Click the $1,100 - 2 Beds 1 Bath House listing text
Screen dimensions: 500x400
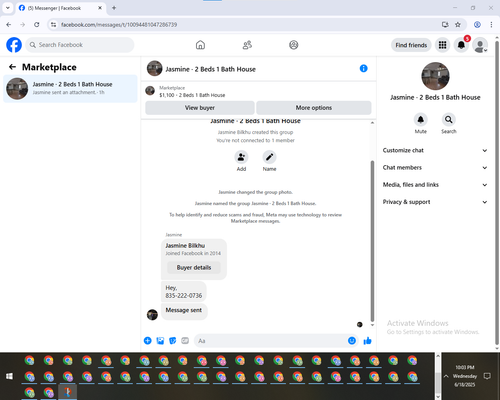pos(192,95)
